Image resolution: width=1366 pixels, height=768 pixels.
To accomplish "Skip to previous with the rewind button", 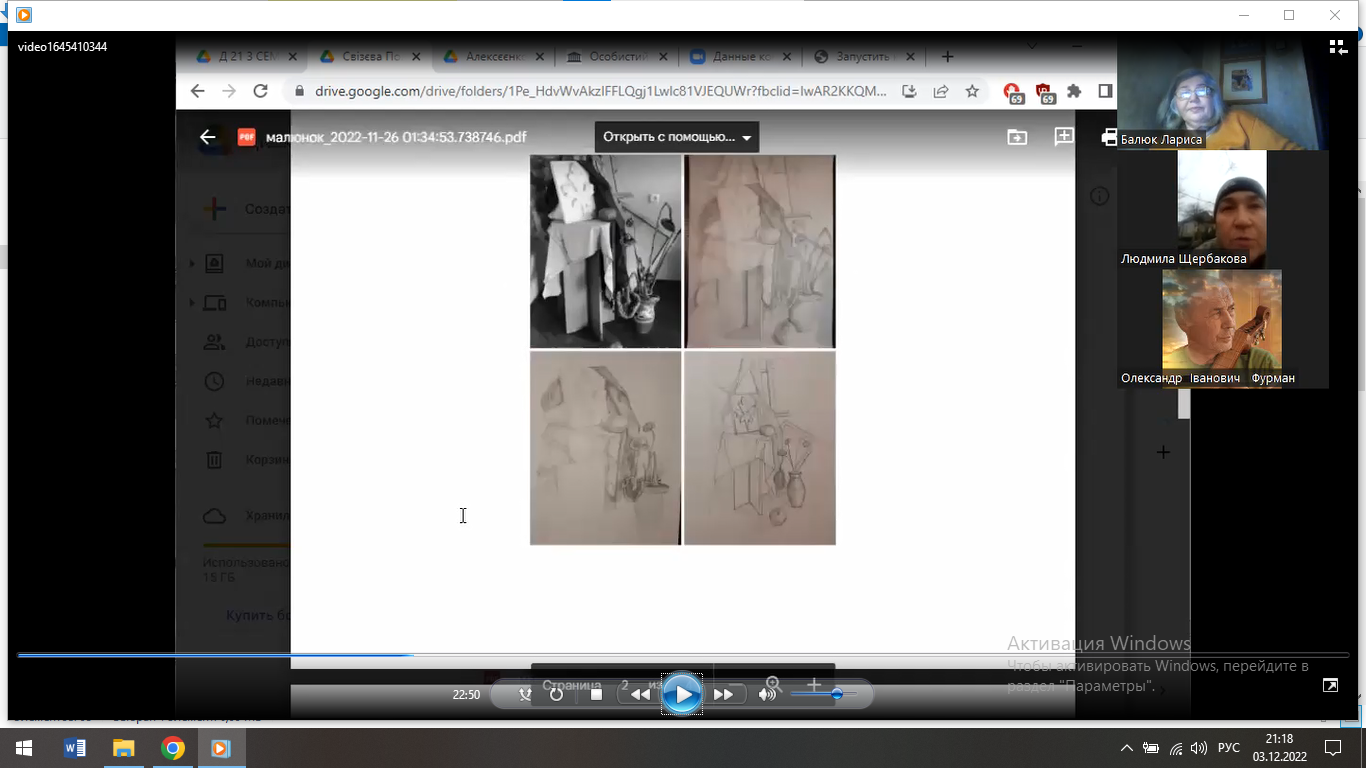I will click(640, 694).
